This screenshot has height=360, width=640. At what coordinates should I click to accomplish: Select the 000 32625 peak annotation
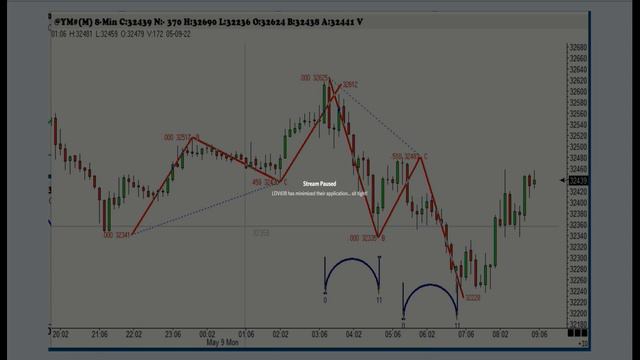[314, 78]
